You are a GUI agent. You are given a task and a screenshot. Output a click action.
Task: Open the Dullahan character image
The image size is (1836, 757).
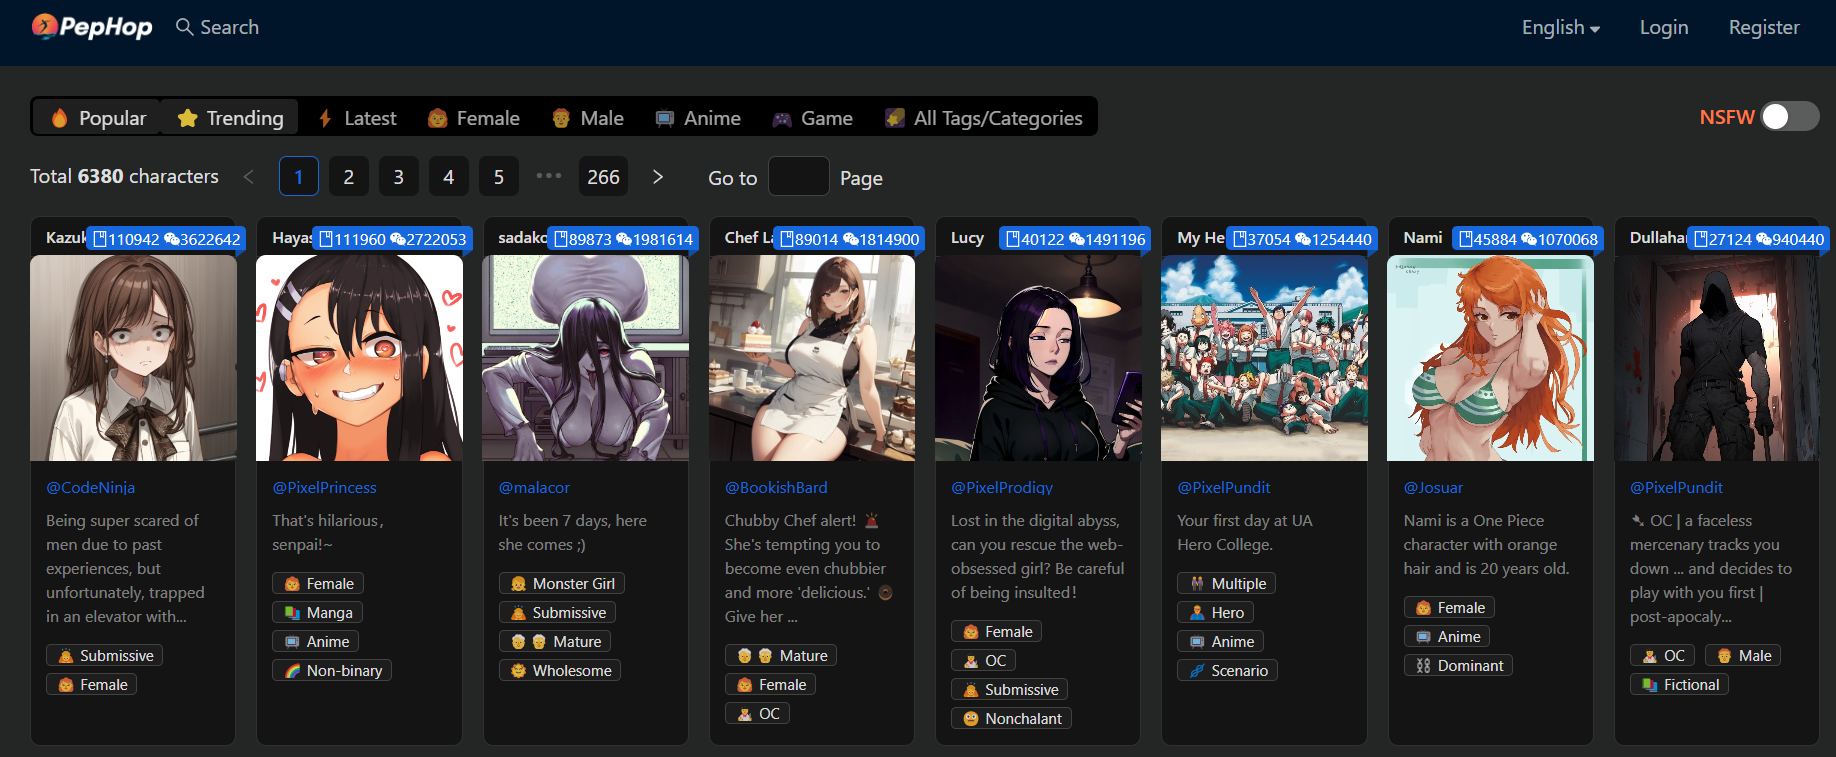tap(1717, 358)
